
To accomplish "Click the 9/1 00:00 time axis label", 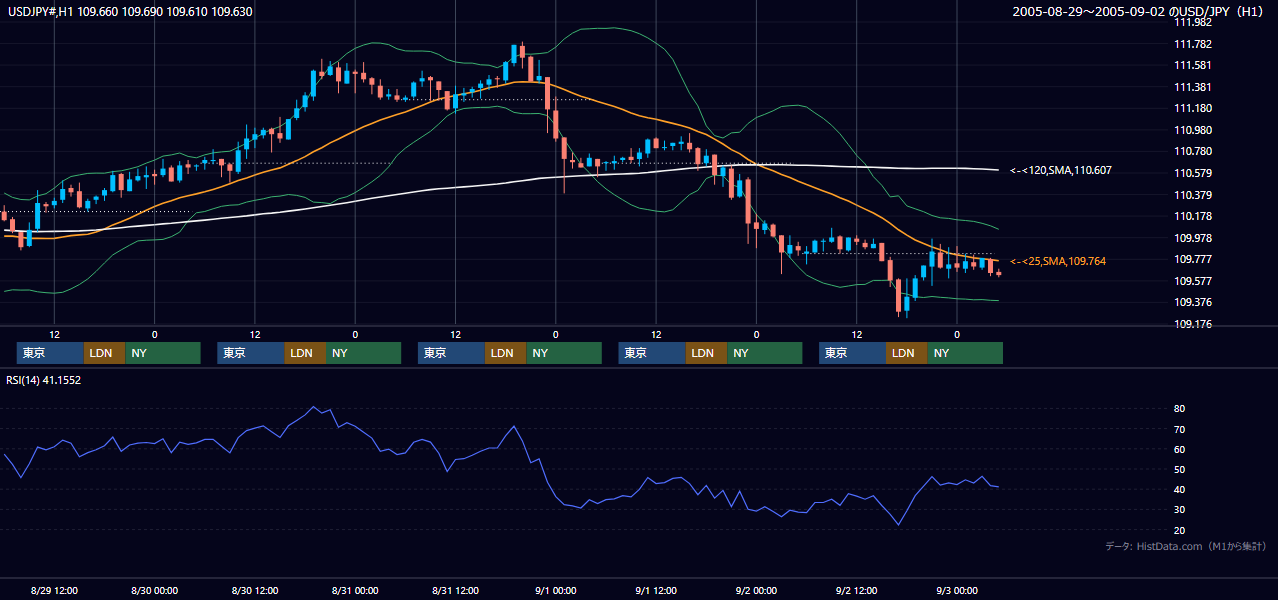I will coord(555,590).
